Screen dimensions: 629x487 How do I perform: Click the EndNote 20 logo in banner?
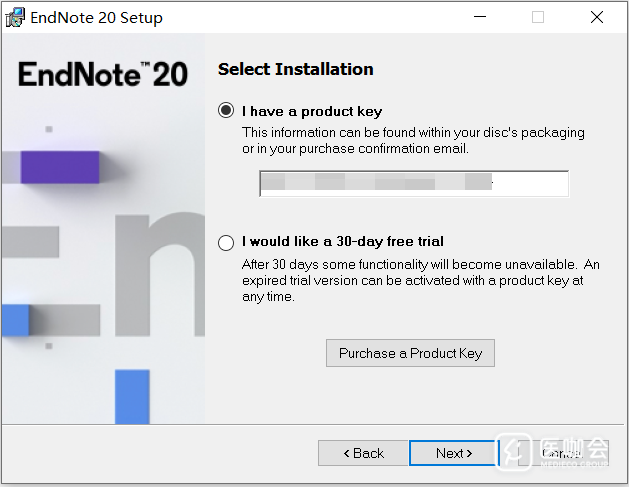[x=103, y=74]
